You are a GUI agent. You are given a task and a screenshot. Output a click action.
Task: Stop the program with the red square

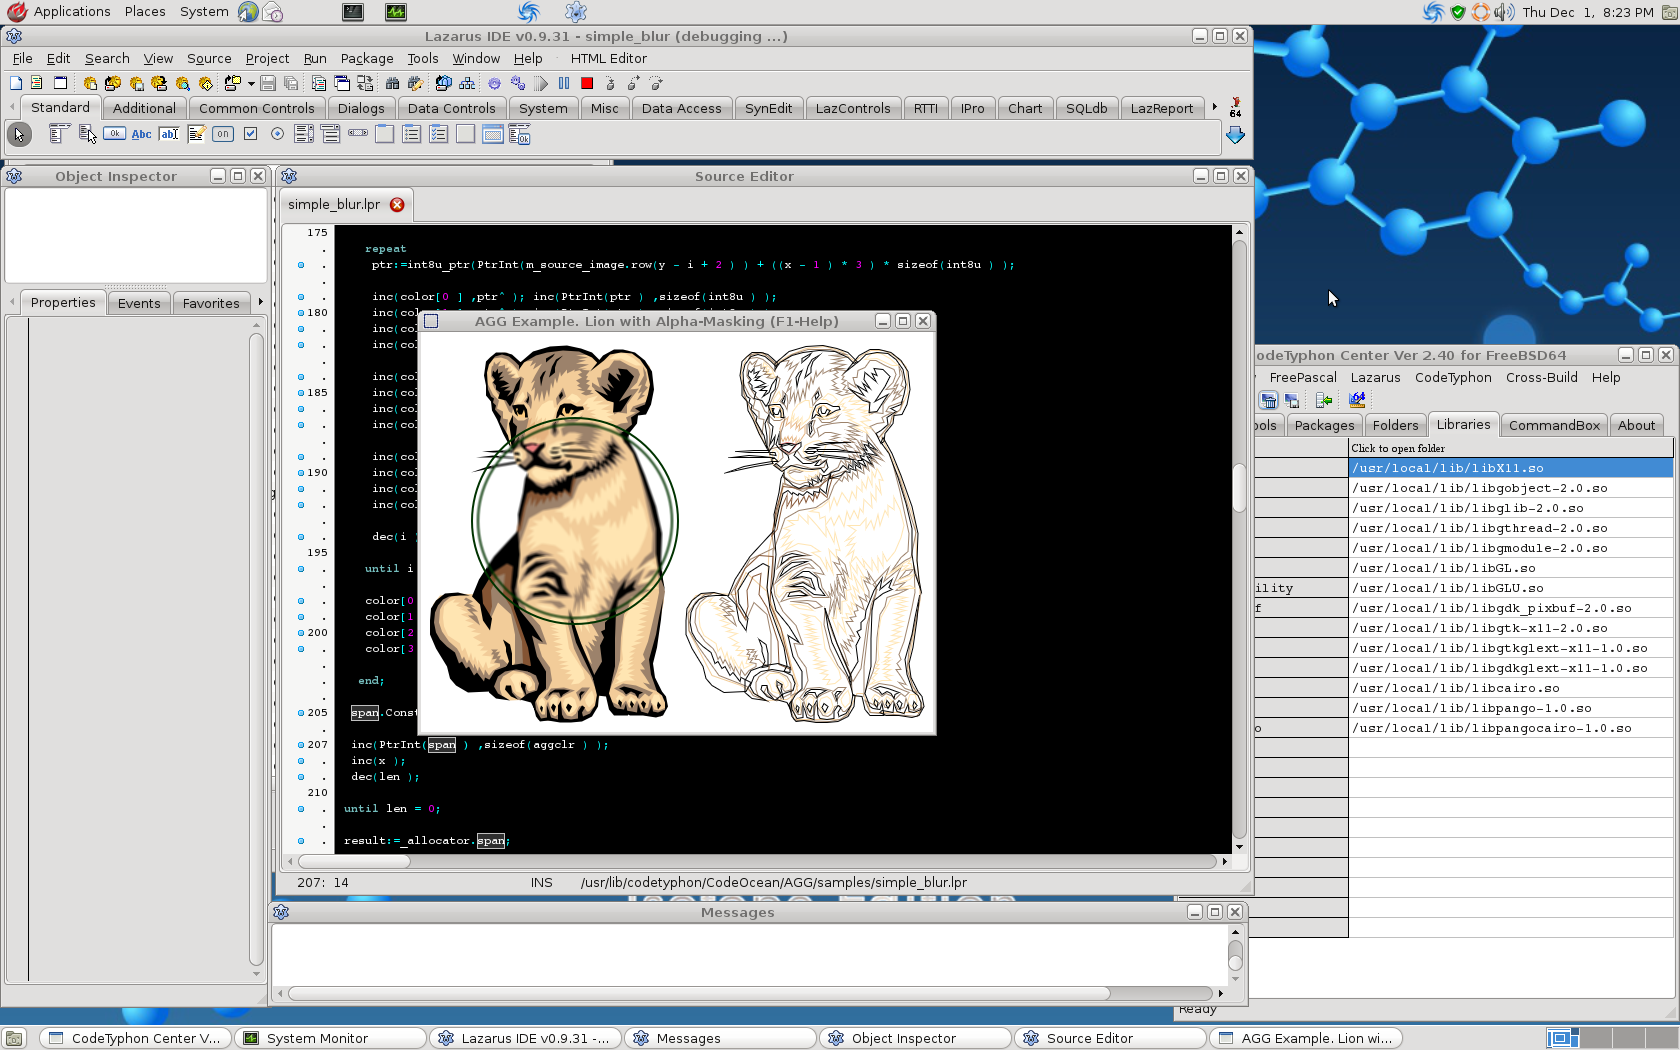click(x=587, y=83)
